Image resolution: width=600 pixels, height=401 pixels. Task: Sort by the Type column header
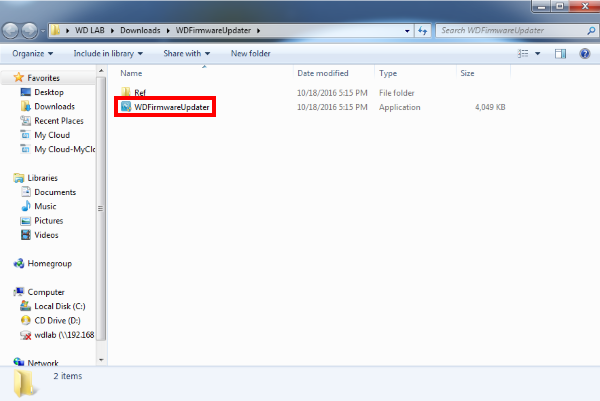pyautogui.click(x=388, y=73)
